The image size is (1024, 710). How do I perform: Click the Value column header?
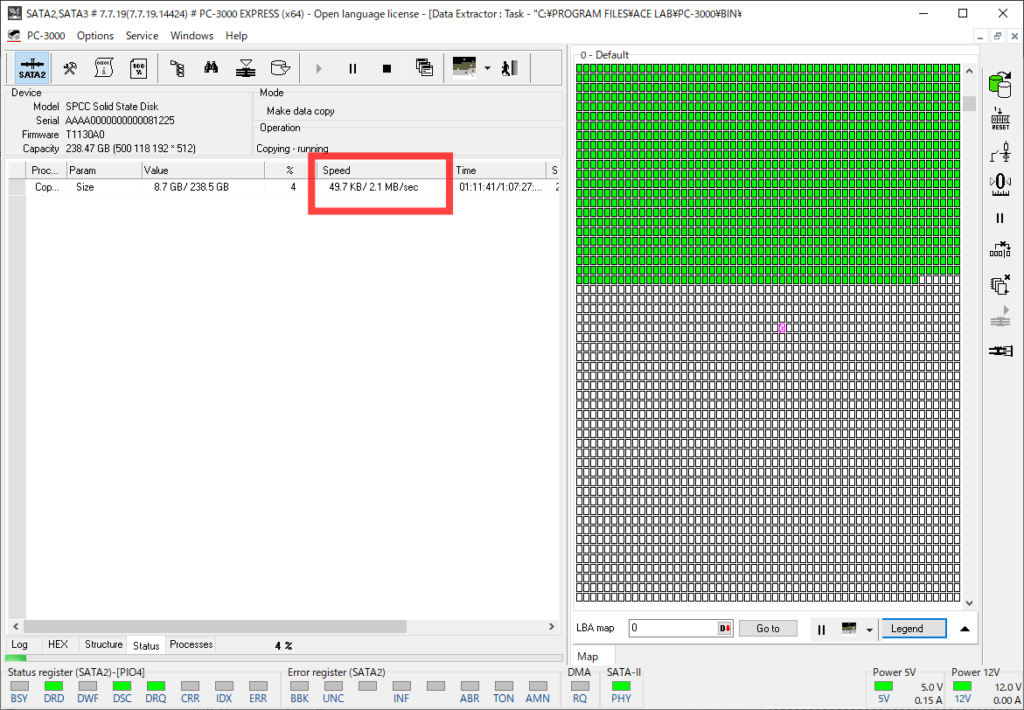(202, 170)
